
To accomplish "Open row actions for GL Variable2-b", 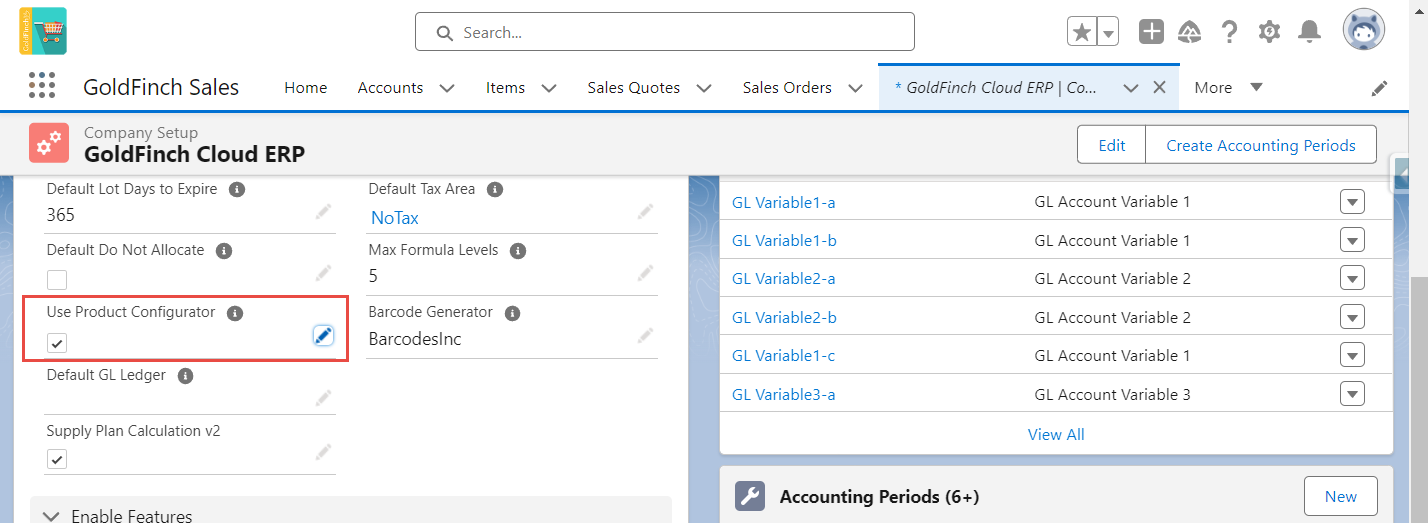I will 1352,317.
